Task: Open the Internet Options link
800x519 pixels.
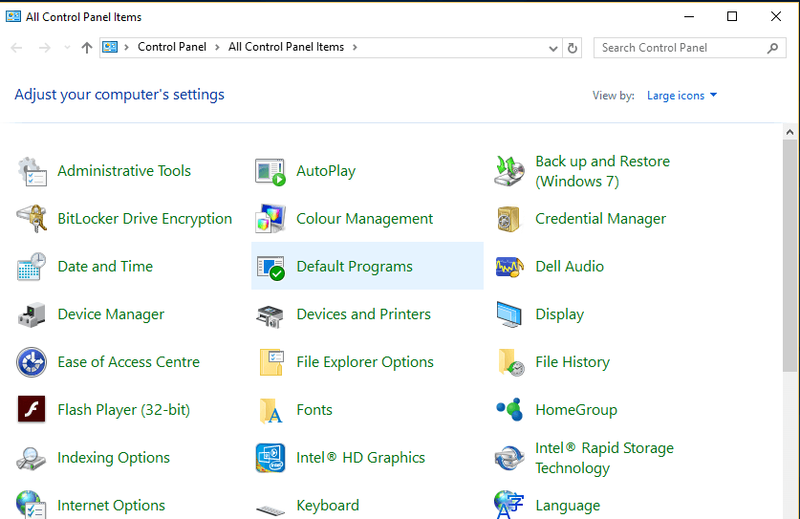Action: (111, 505)
